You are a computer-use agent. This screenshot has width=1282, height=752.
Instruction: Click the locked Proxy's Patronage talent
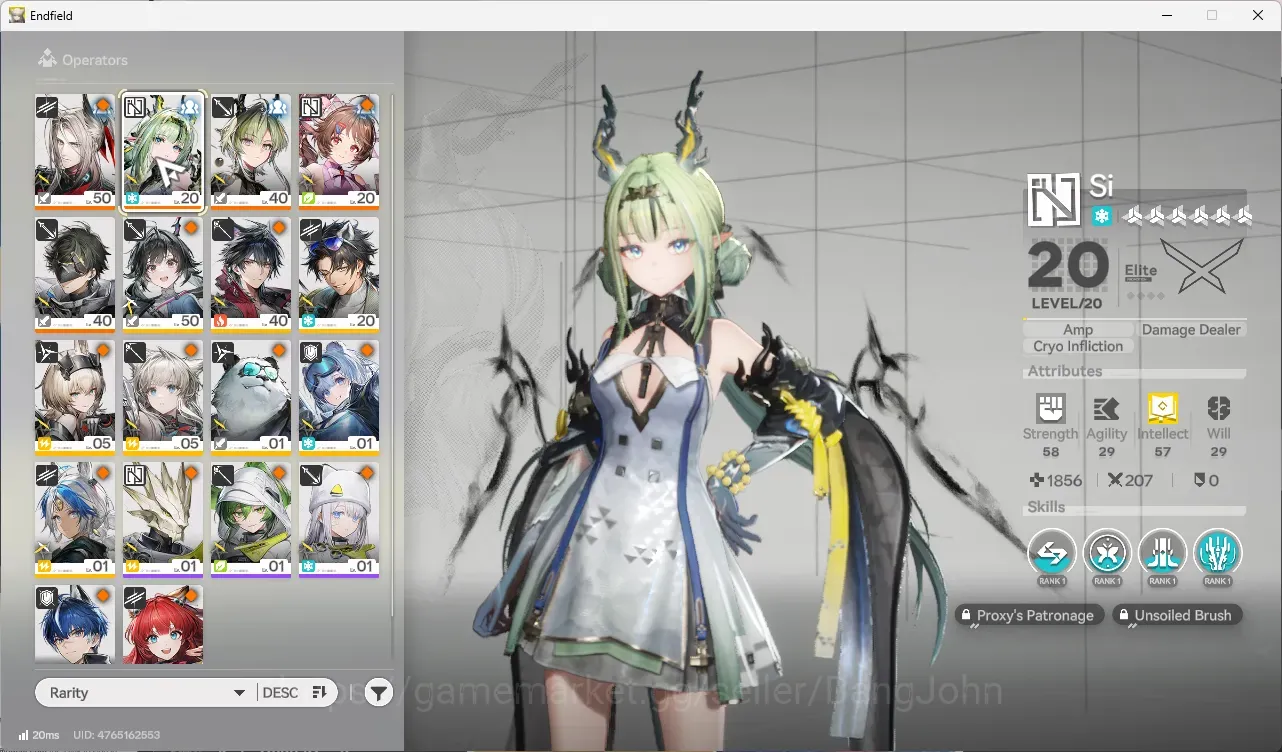point(1029,615)
